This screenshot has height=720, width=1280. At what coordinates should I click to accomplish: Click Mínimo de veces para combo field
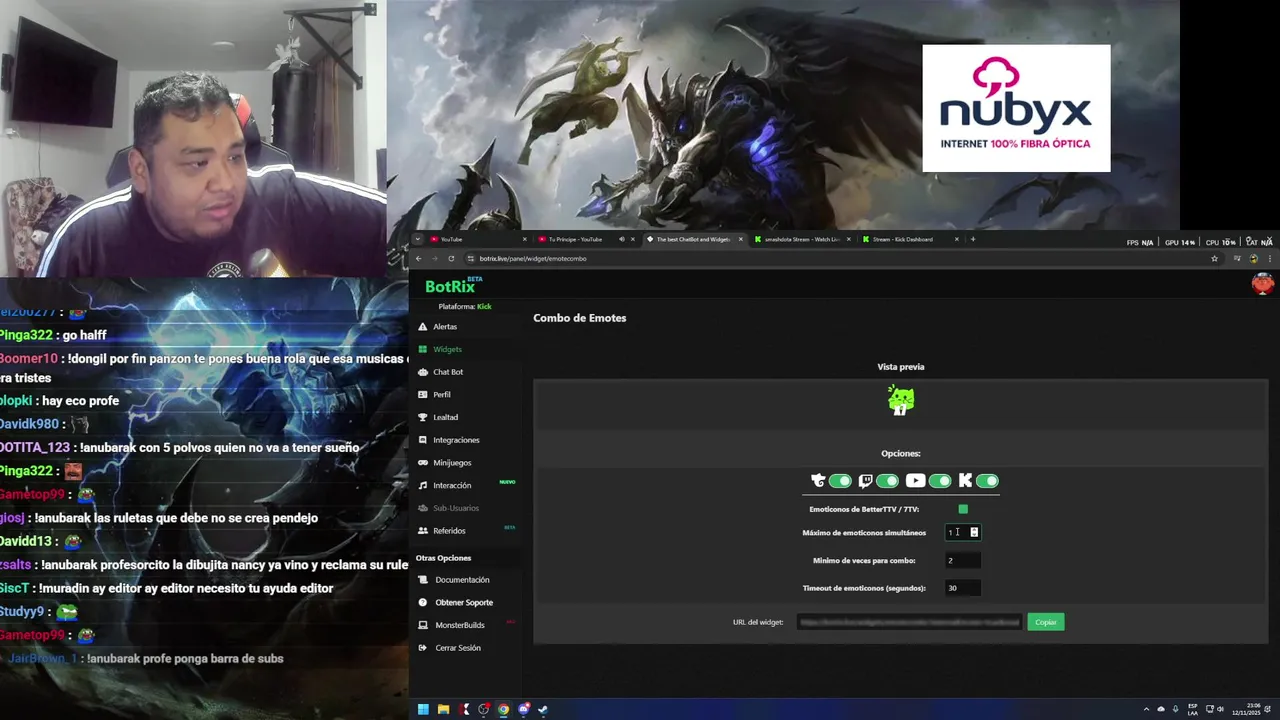963,560
